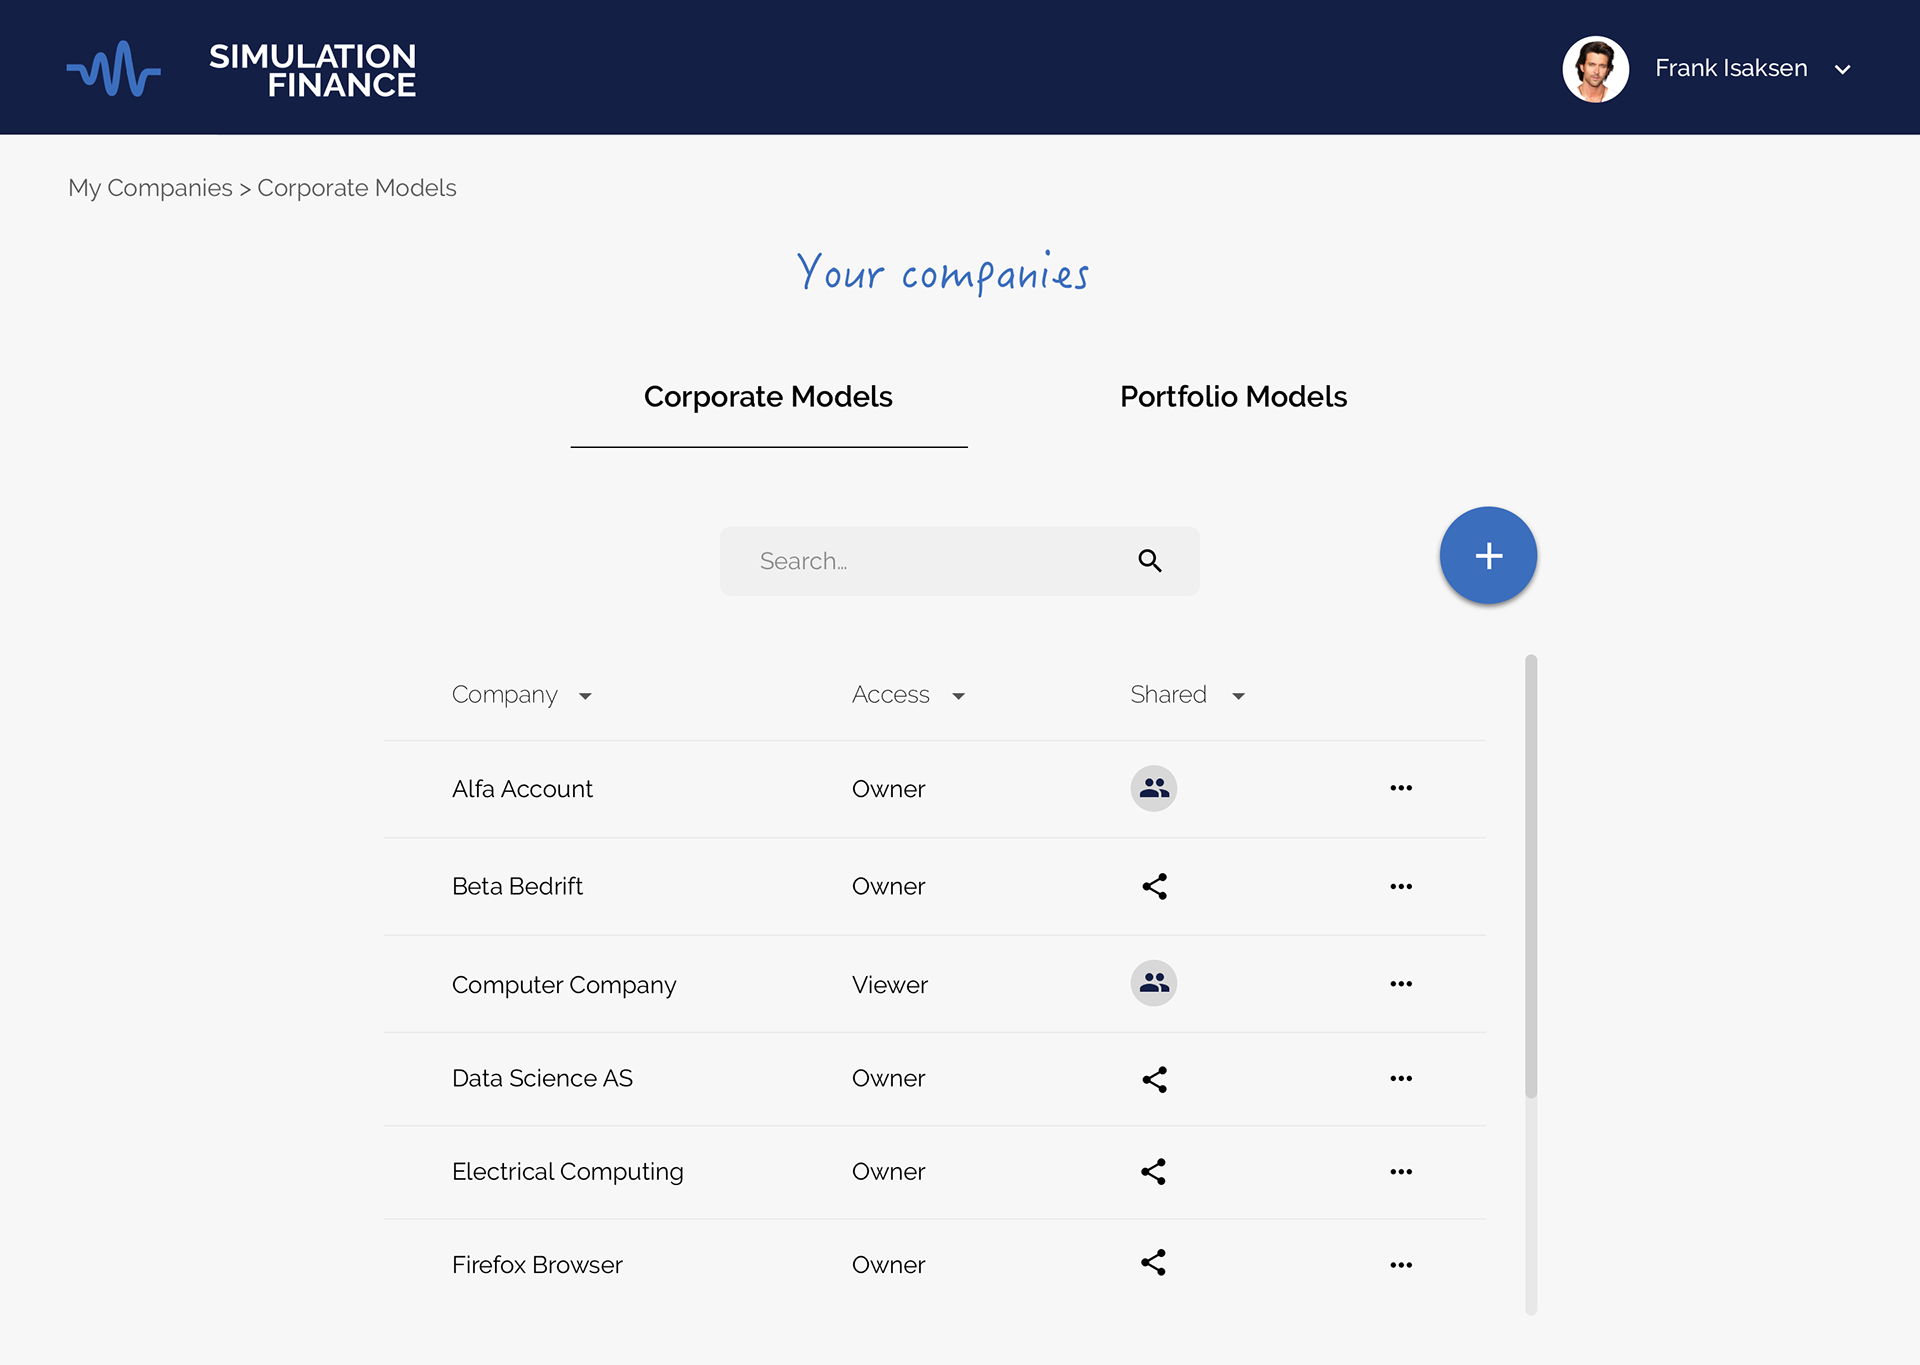
Task: Focus the Search input field
Action: click(959, 561)
